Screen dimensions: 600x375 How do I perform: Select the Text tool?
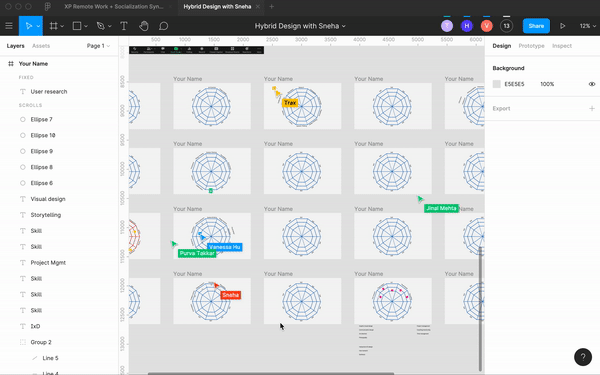[124, 26]
